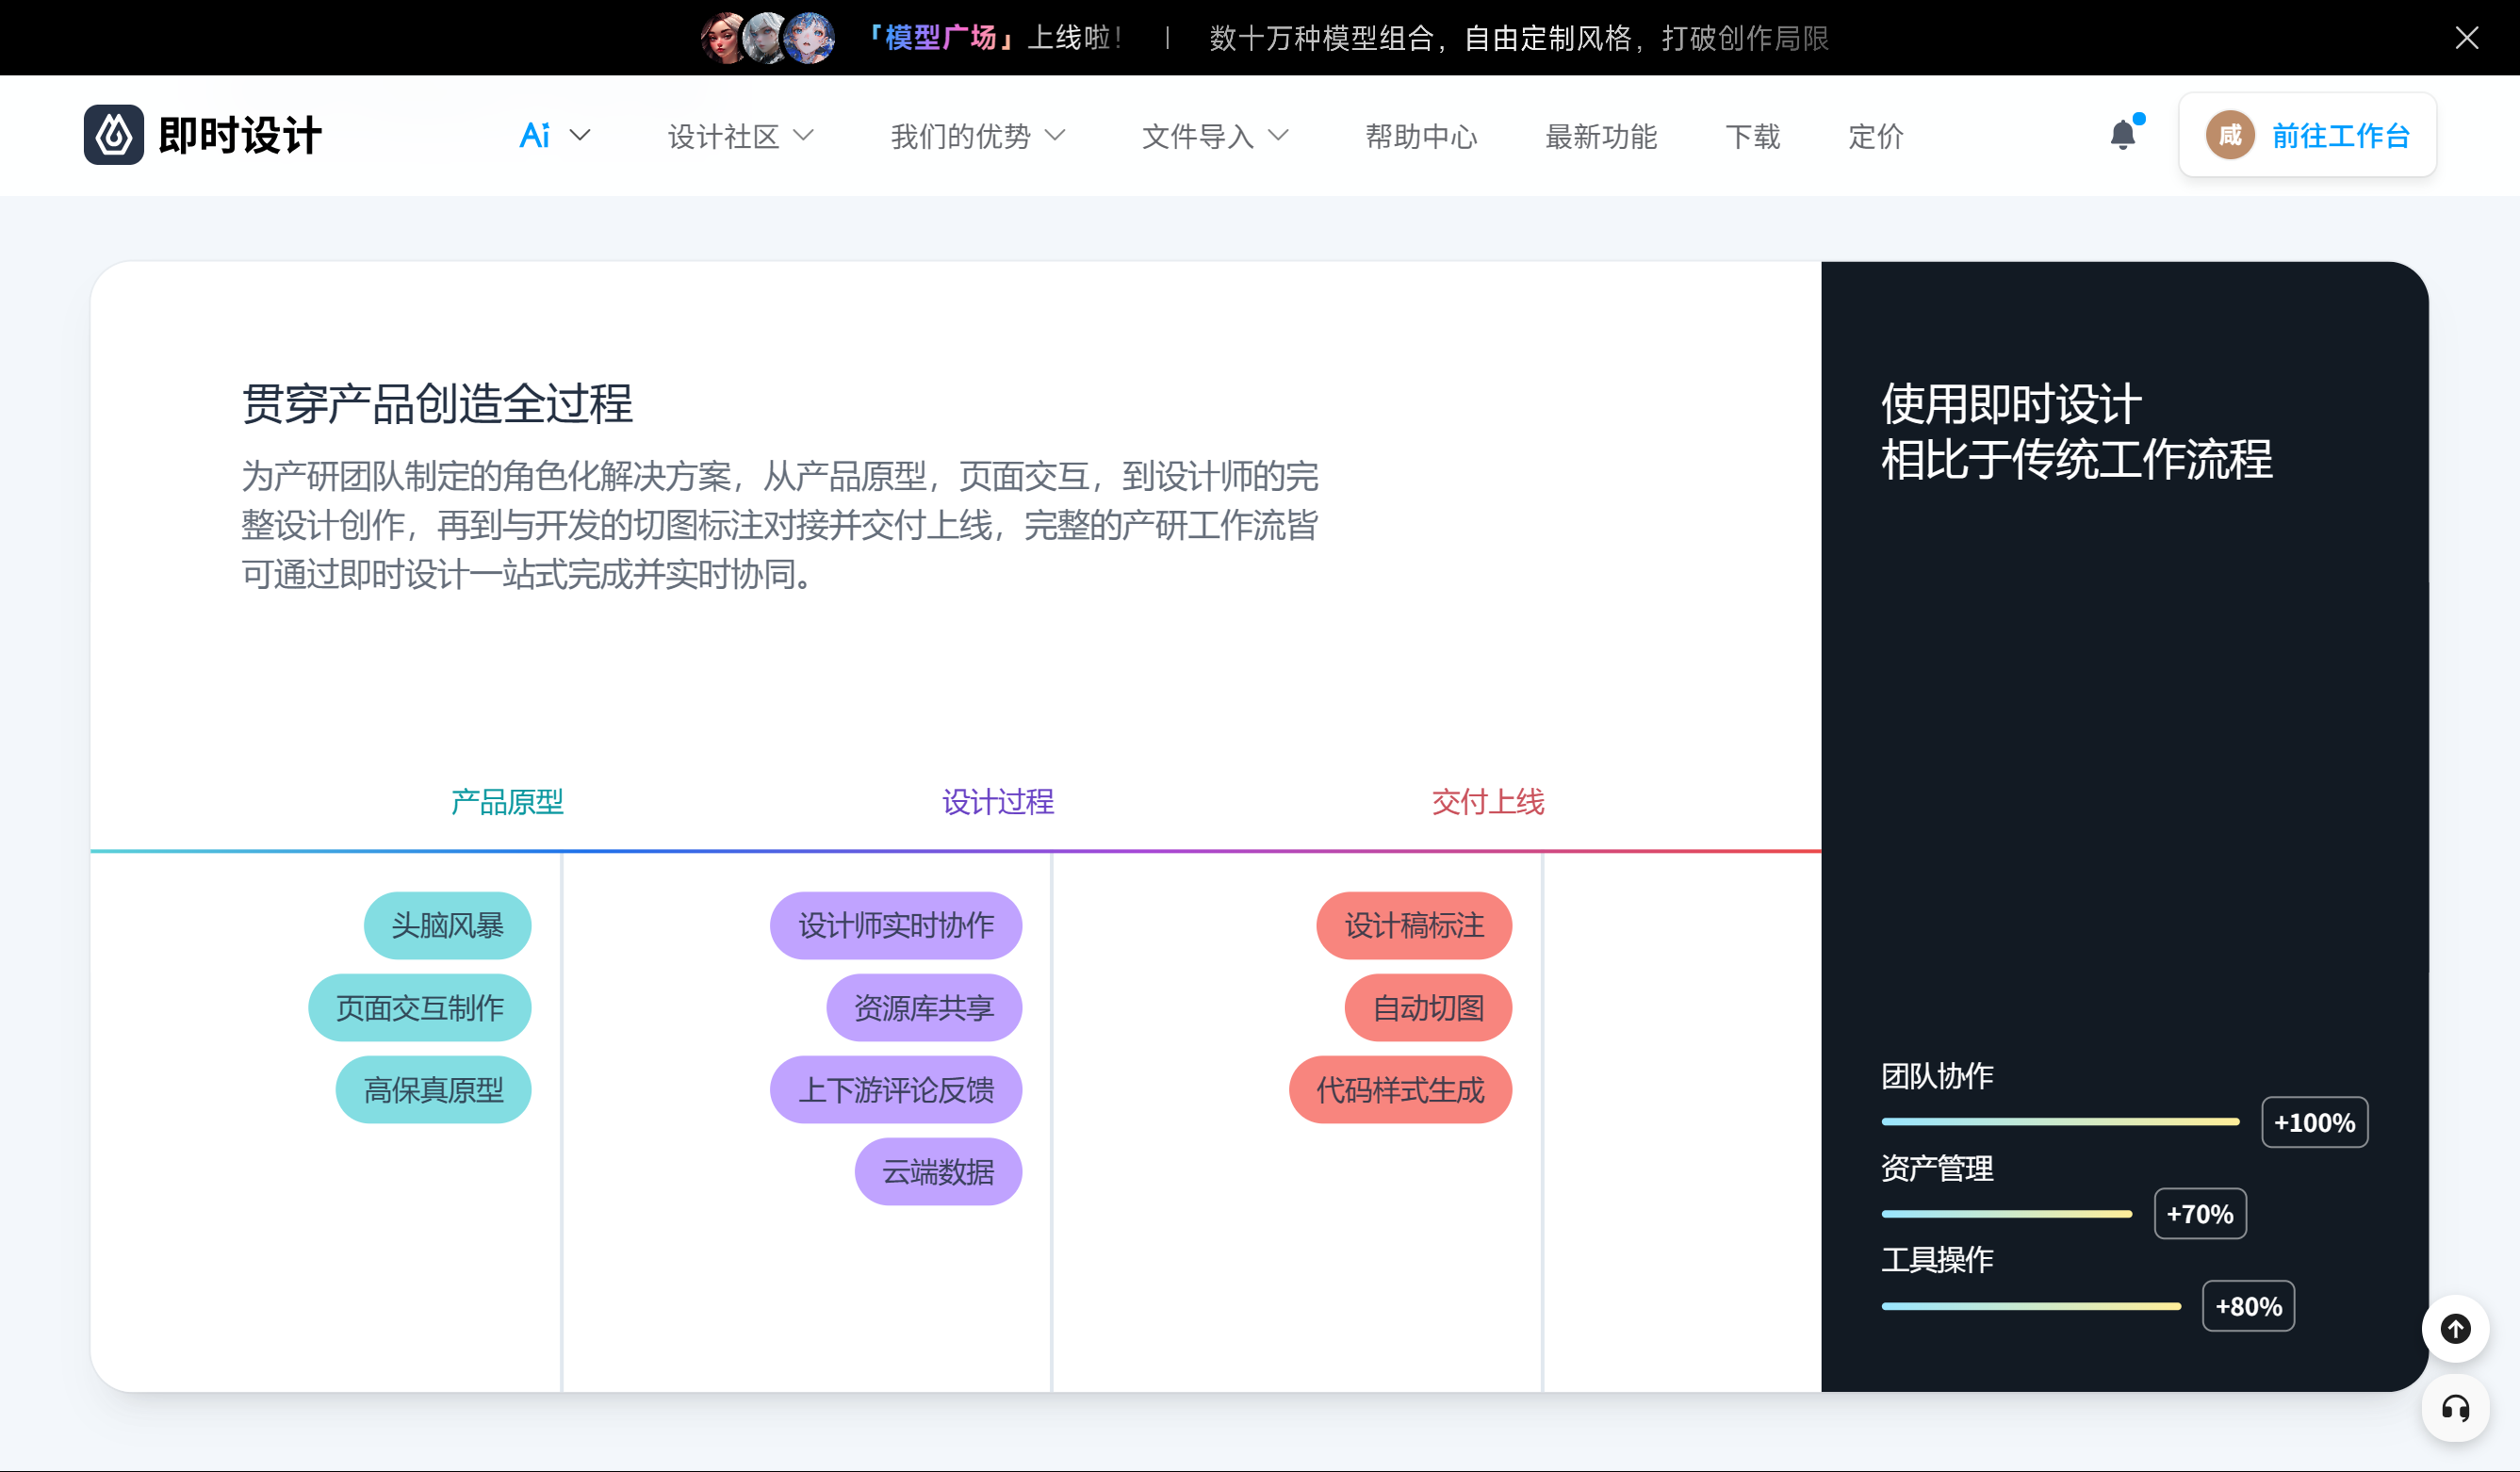This screenshot has height=1472, width=2520.
Task: Go to 帮助中心 in navigation
Action: pyautogui.click(x=1421, y=136)
